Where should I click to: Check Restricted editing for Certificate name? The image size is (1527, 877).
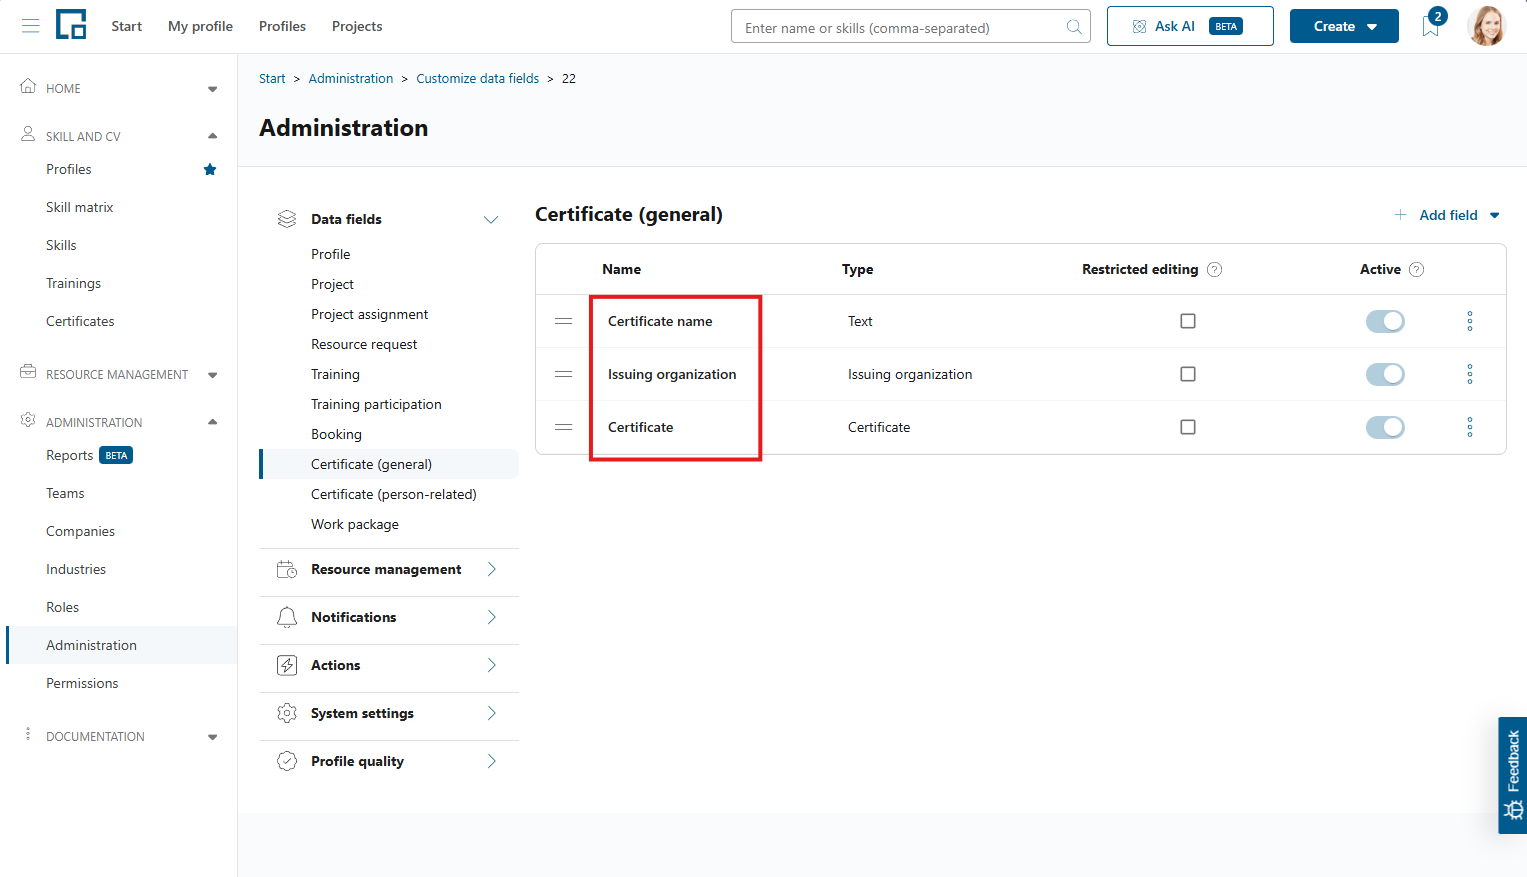tap(1188, 321)
